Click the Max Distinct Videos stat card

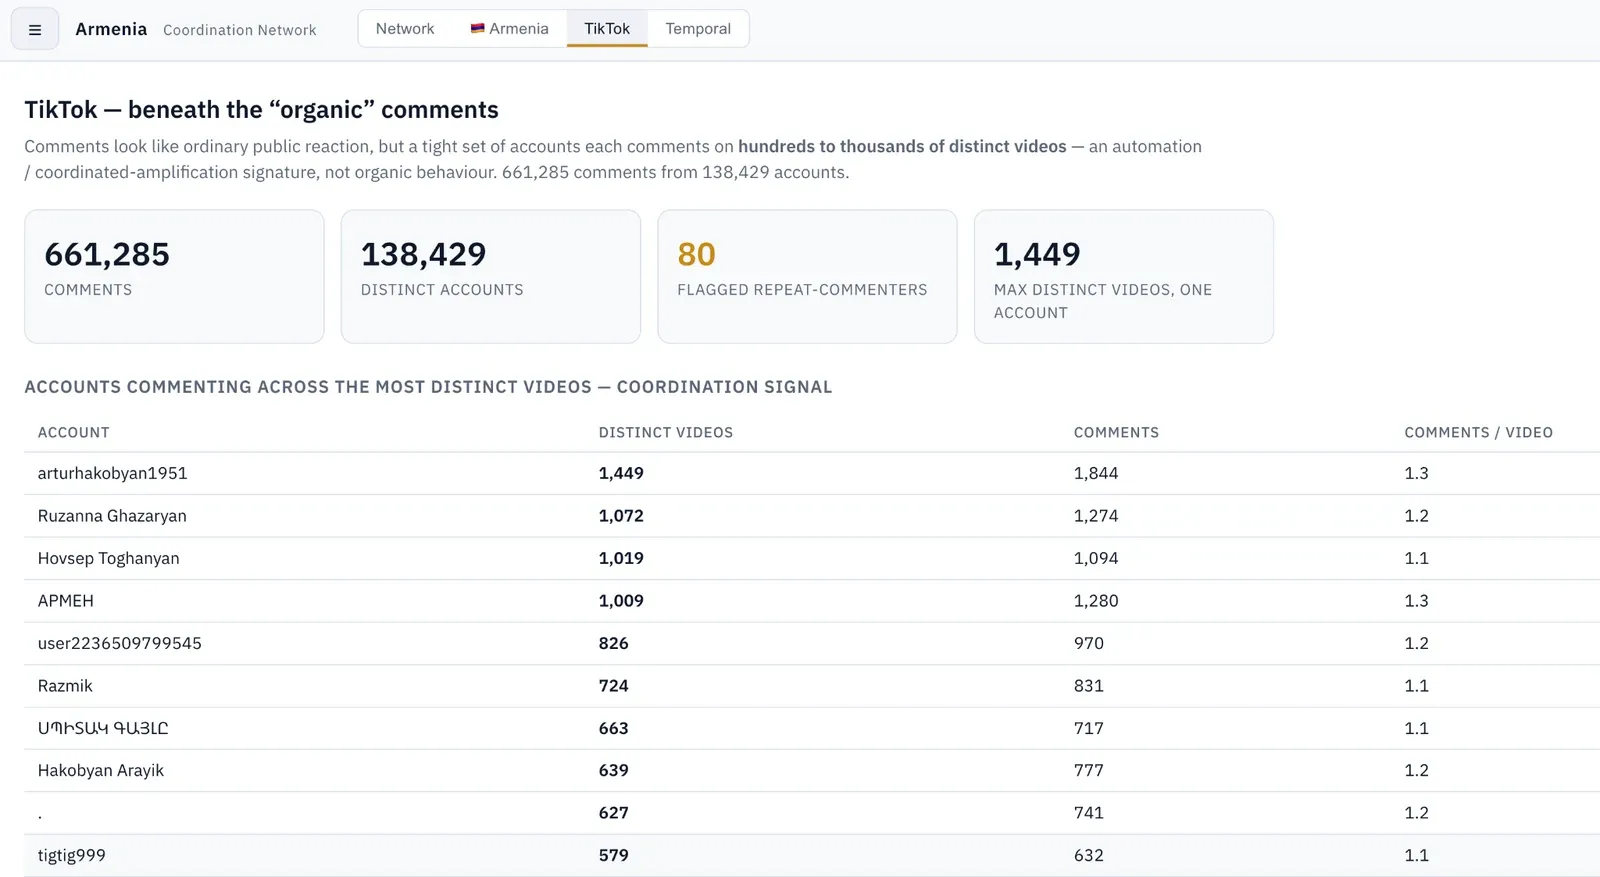click(x=1124, y=276)
